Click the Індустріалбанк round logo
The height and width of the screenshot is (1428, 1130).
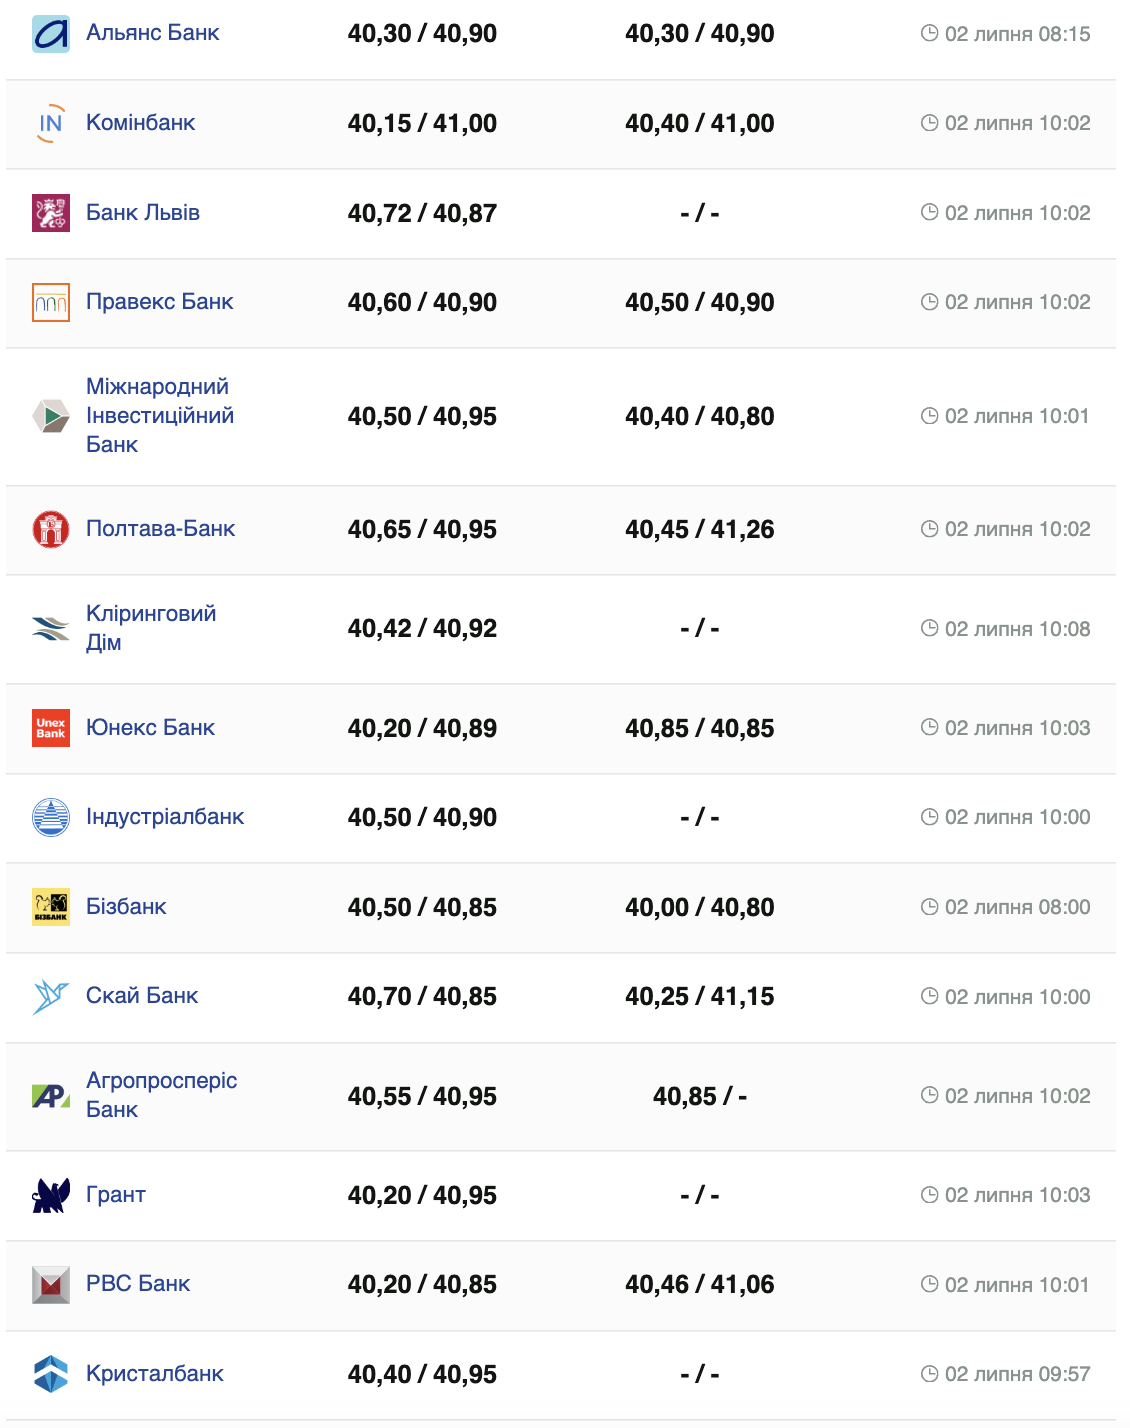(x=51, y=817)
